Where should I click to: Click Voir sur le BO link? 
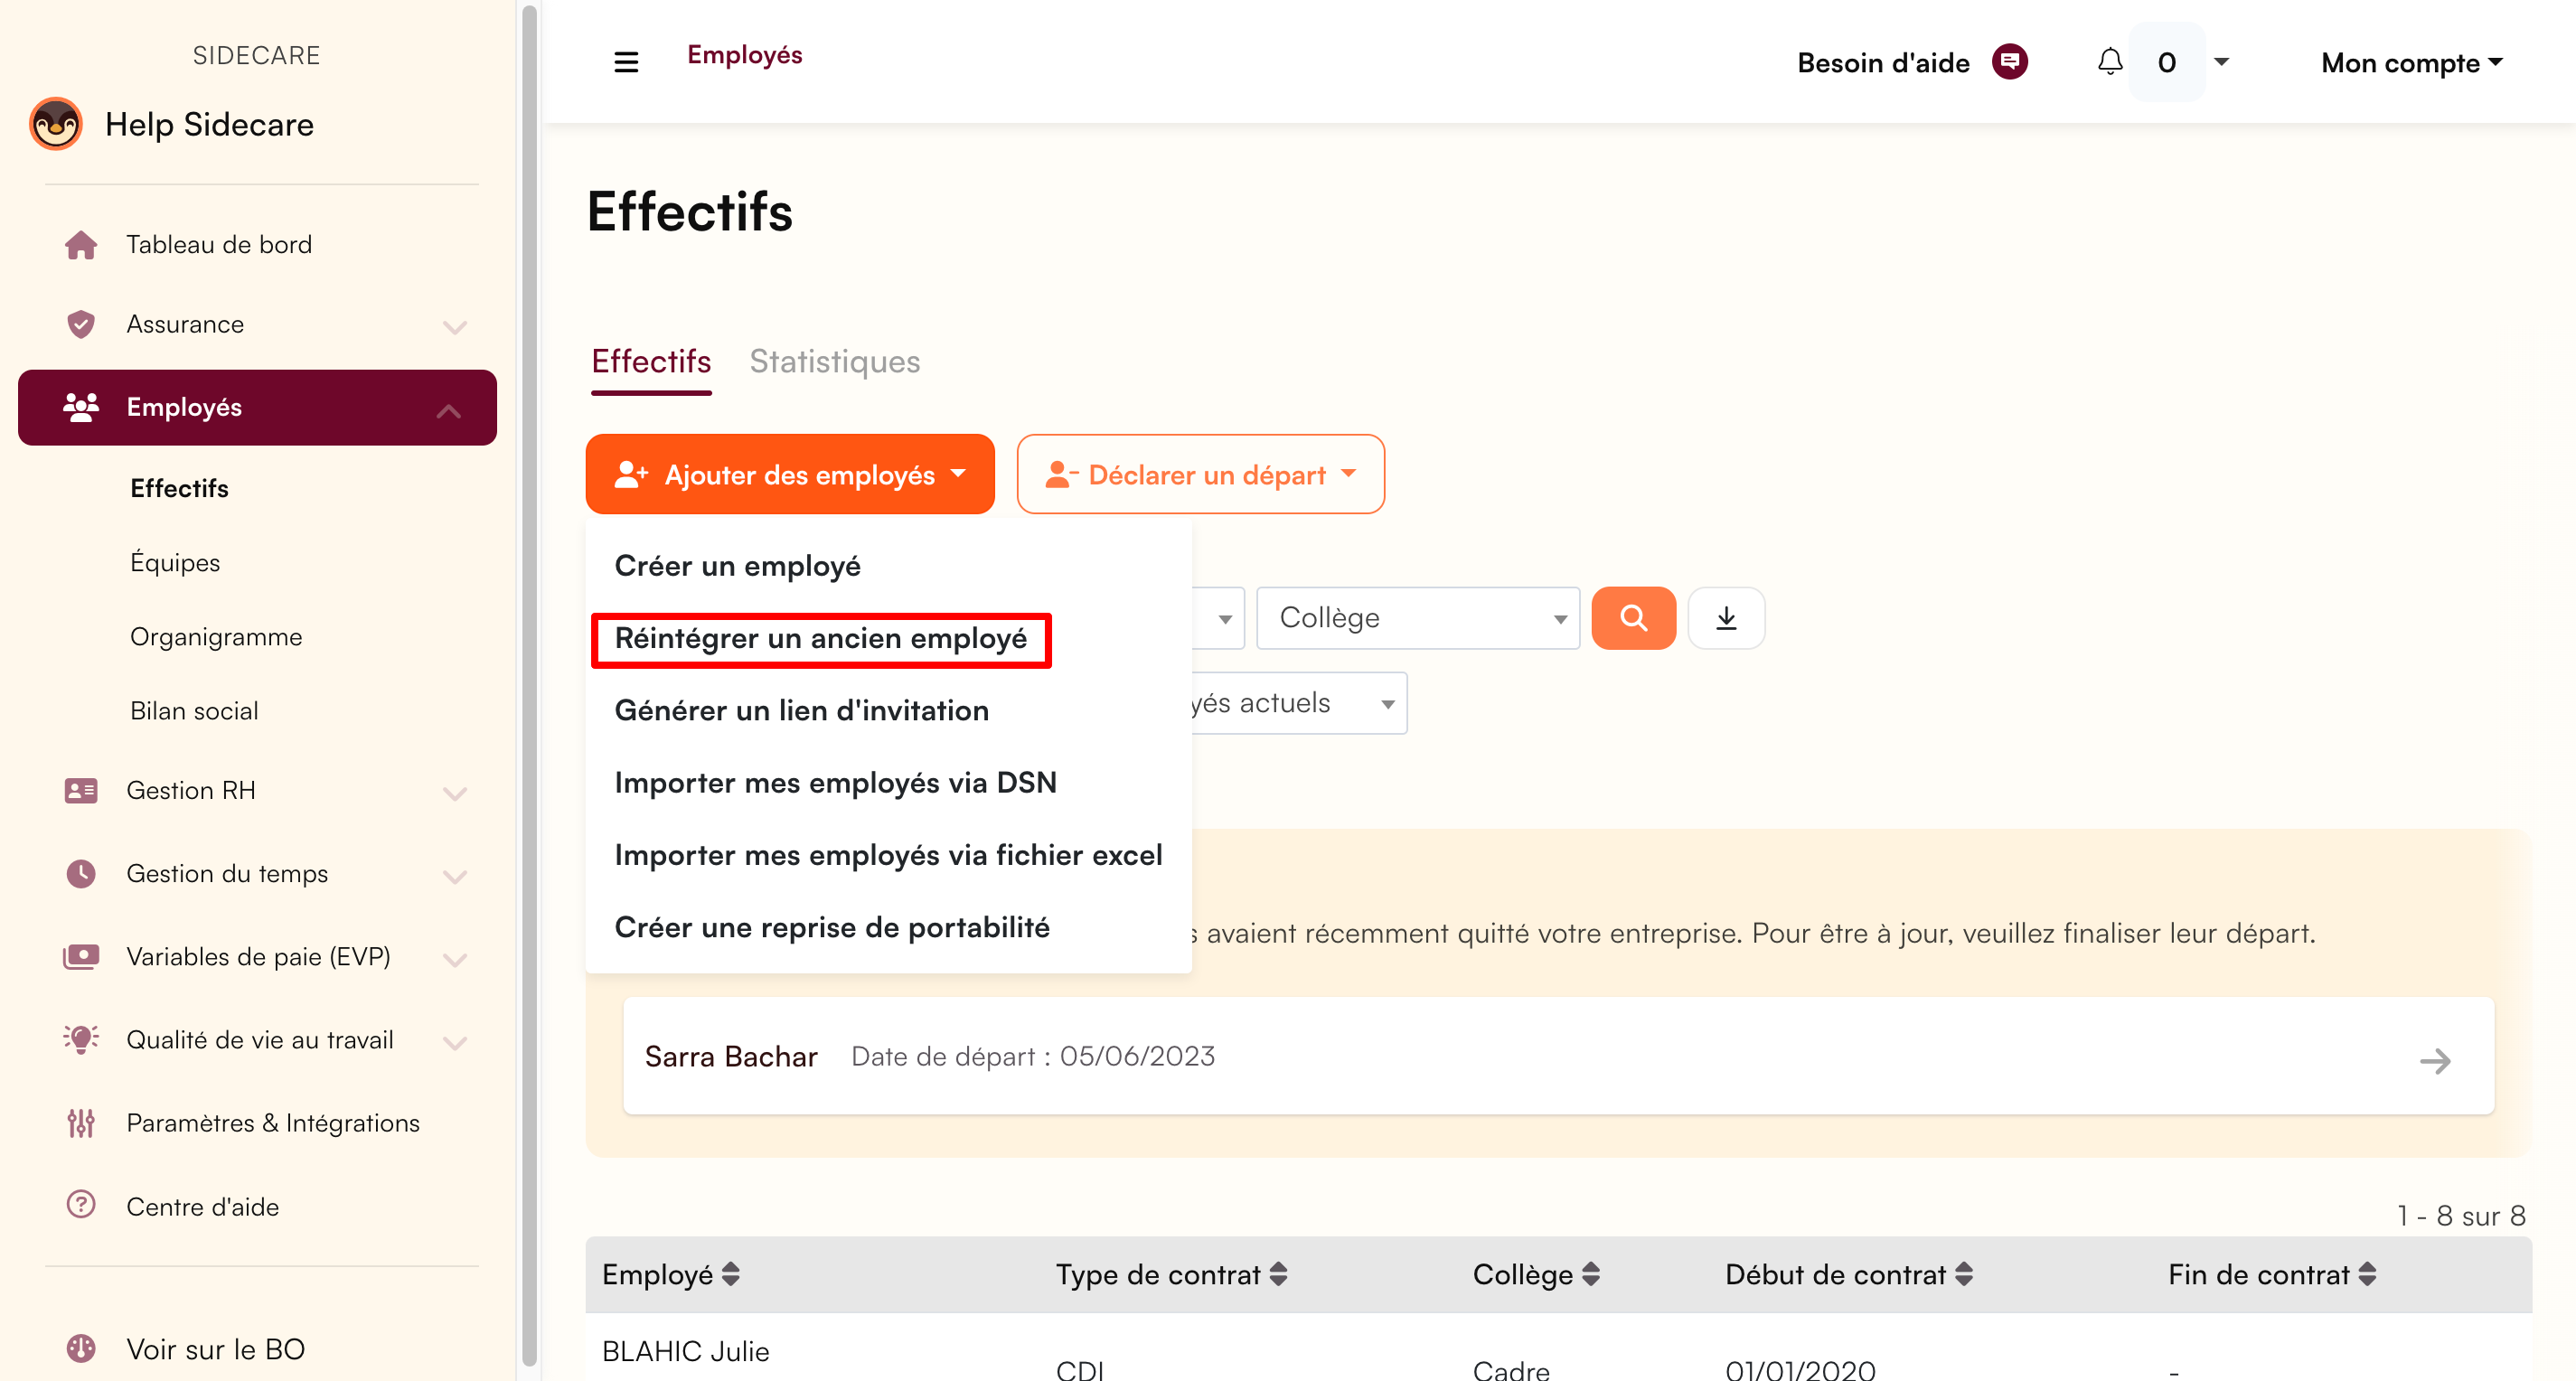click(216, 1349)
